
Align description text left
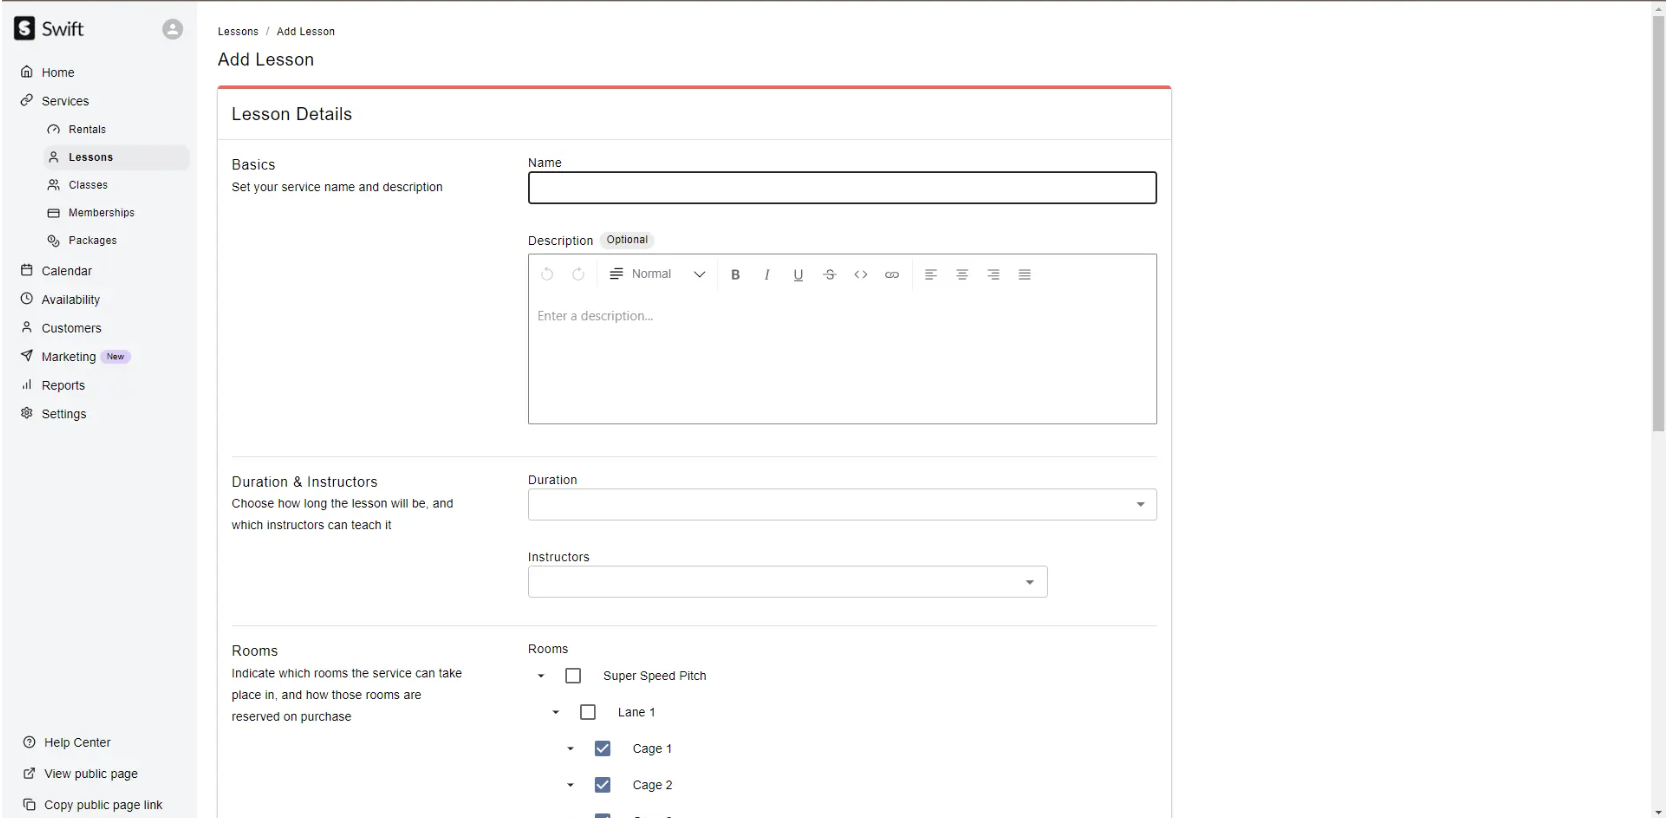coord(931,275)
